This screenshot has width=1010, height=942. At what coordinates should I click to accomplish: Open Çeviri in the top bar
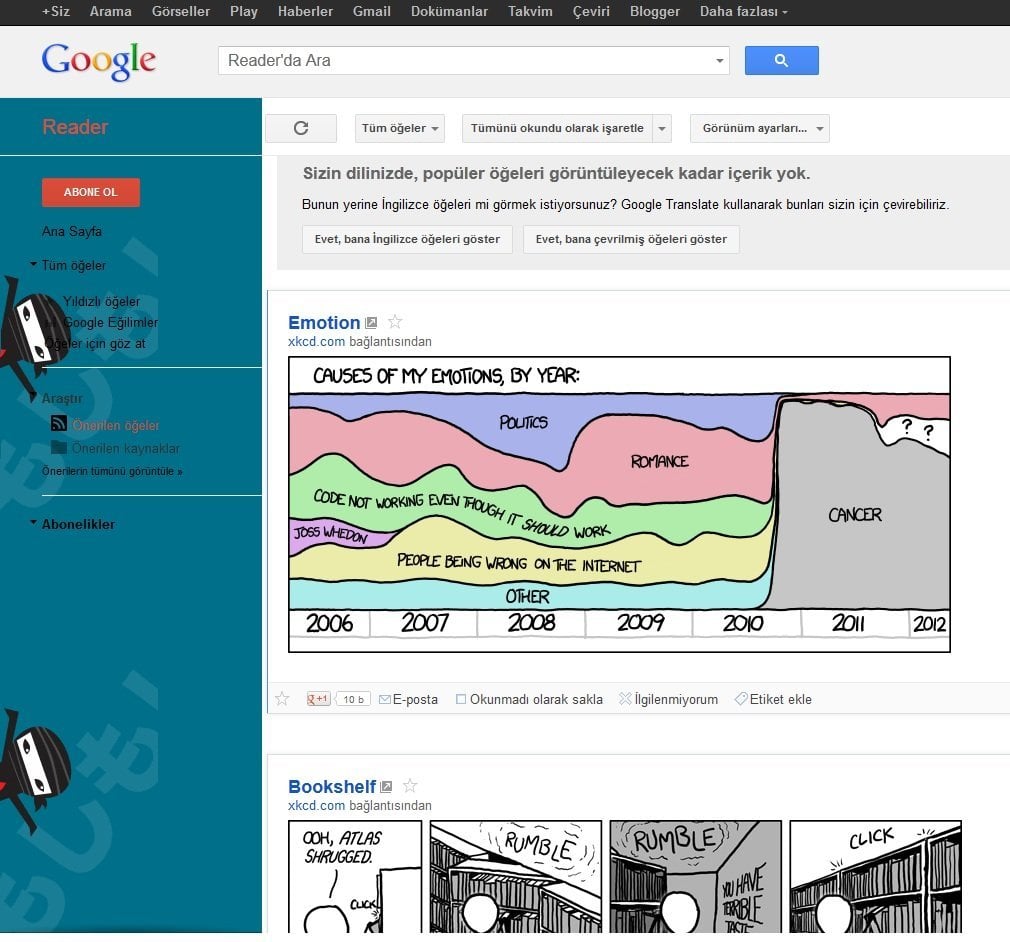(591, 12)
